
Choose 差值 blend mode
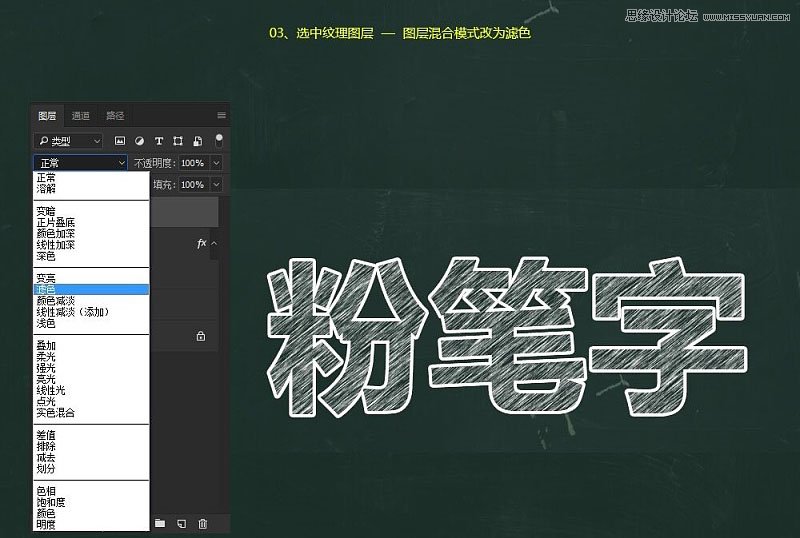click(91, 435)
